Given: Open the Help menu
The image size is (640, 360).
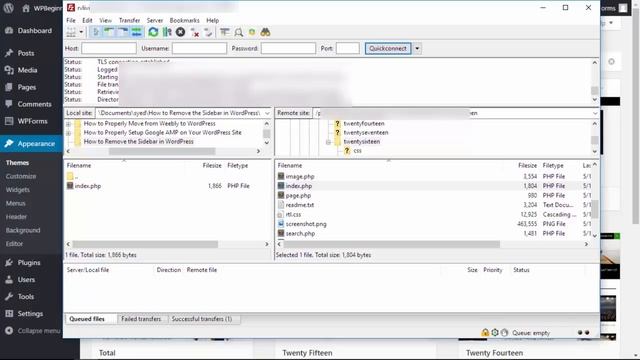Looking at the screenshot, I should [212, 20].
